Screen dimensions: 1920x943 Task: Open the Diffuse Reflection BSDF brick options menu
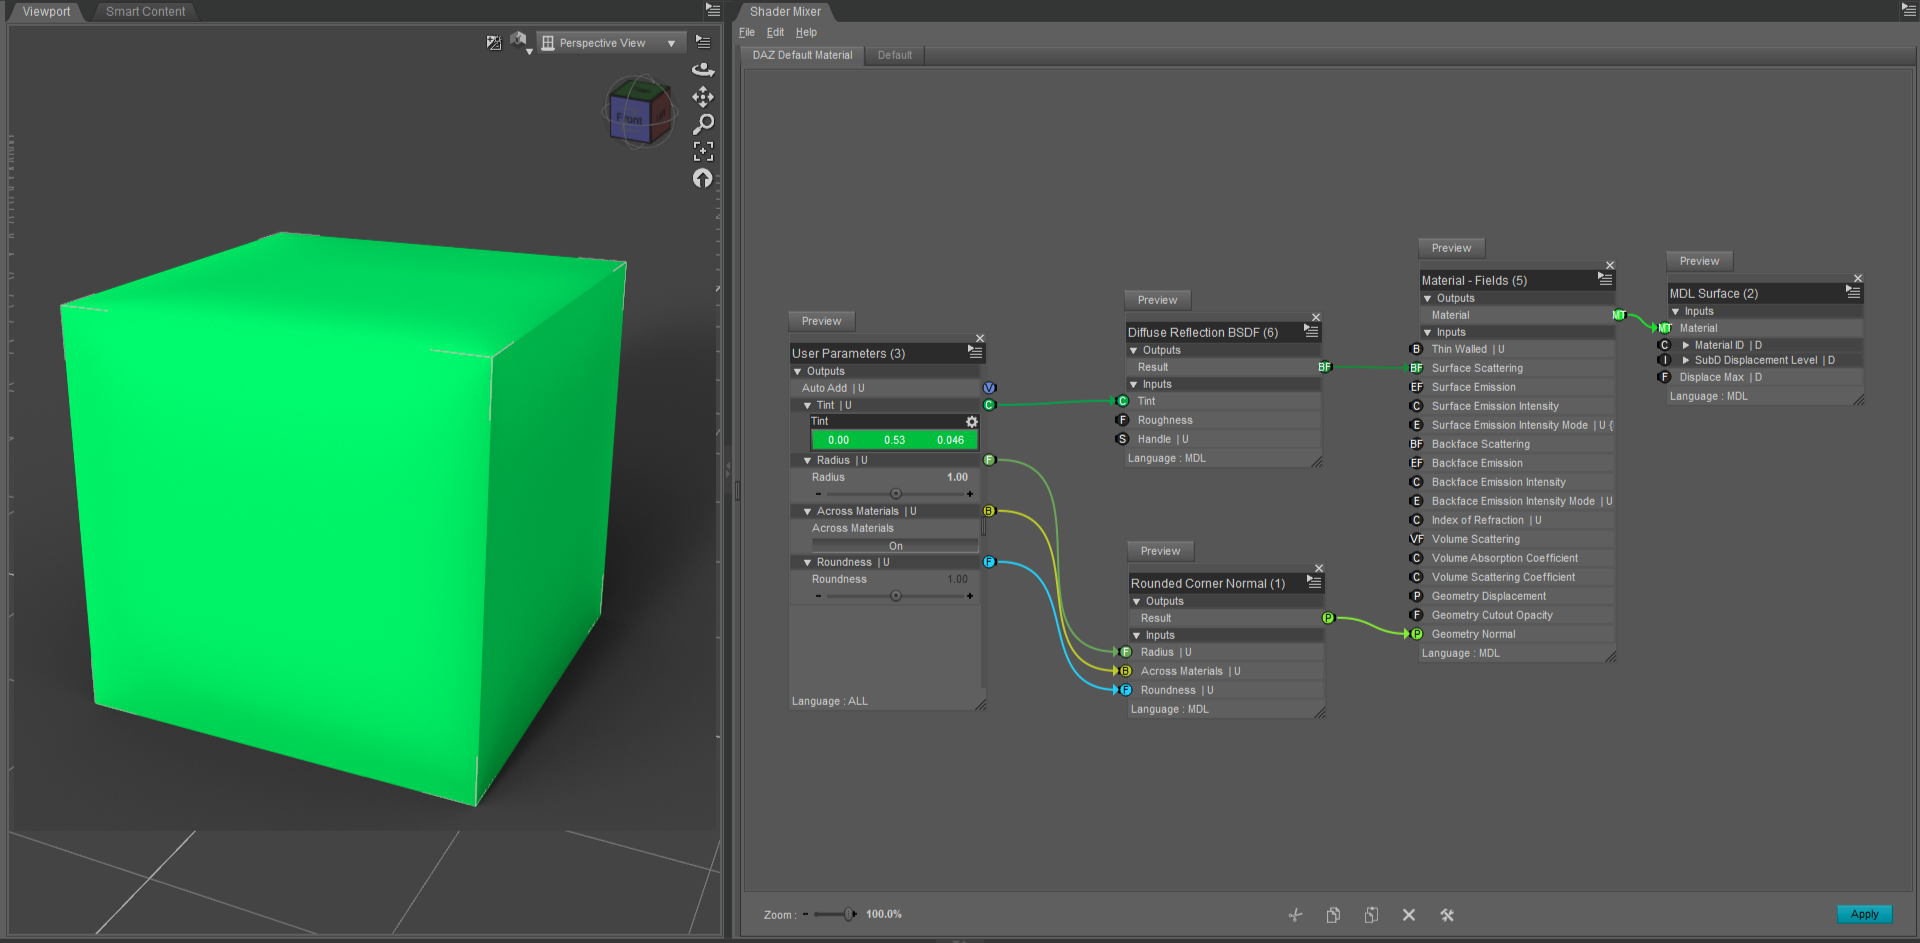1311,331
